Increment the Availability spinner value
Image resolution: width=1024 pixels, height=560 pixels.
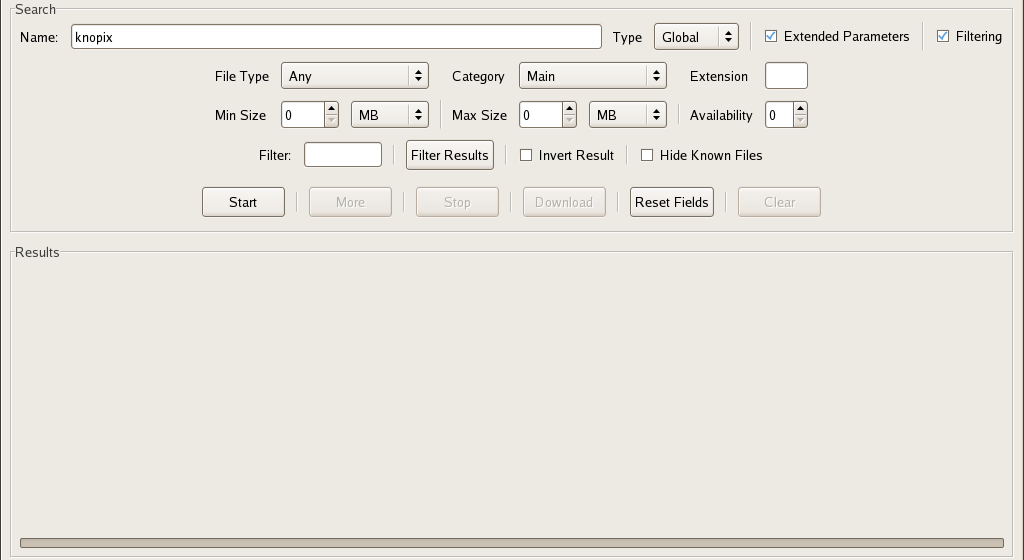coord(800,109)
